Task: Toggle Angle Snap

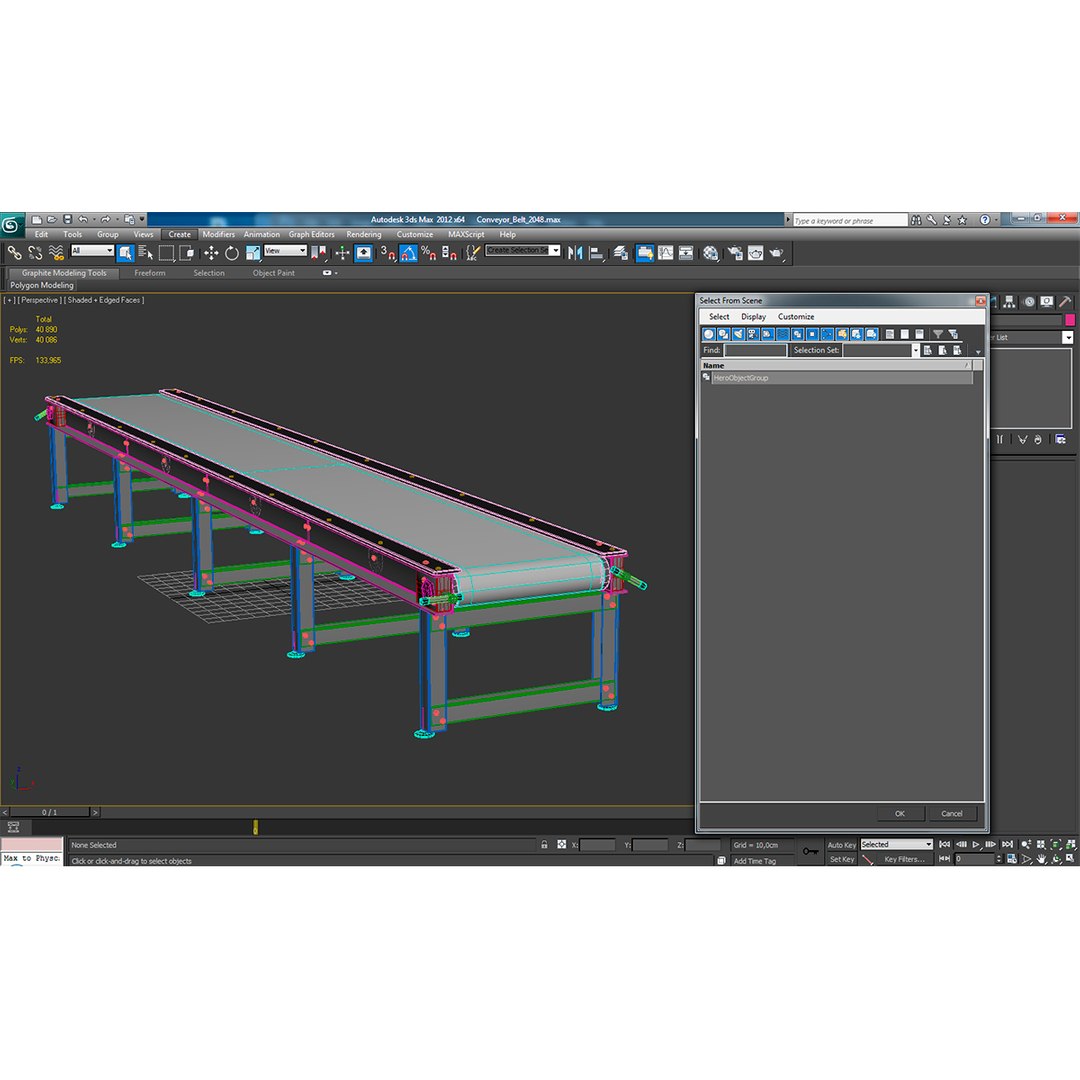Action: coord(408,253)
